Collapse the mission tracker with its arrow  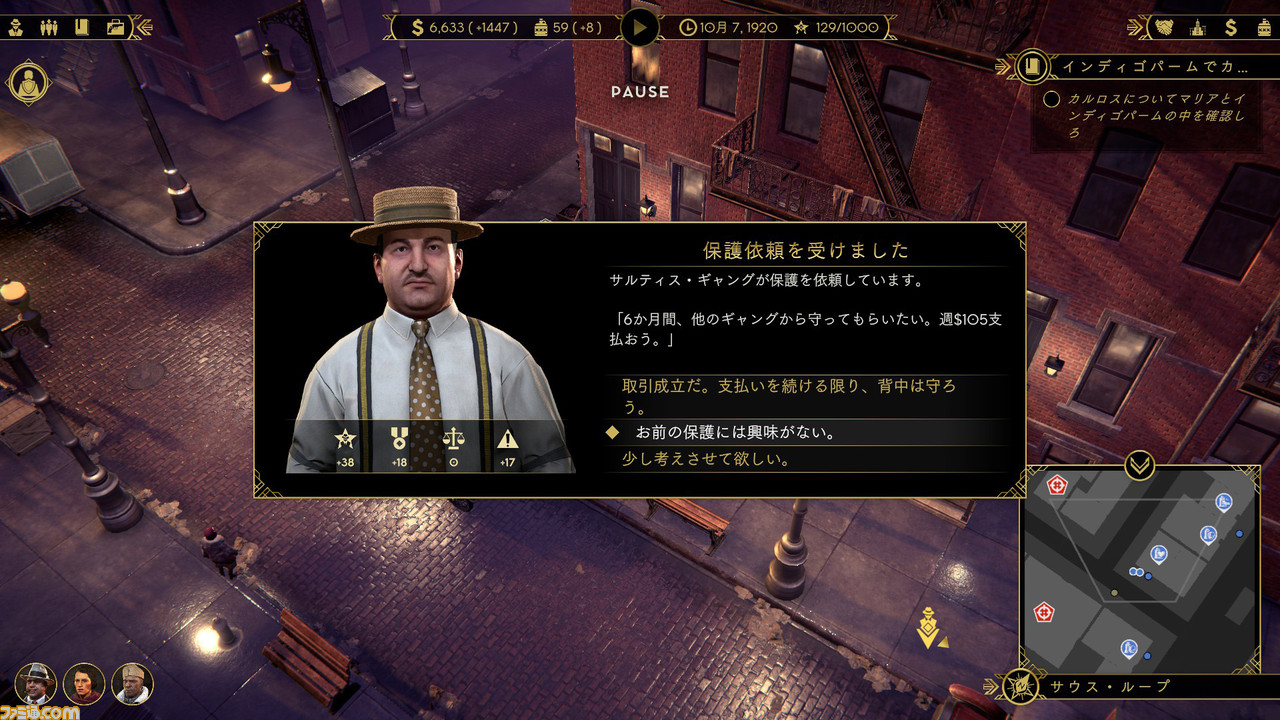[x=1004, y=68]
